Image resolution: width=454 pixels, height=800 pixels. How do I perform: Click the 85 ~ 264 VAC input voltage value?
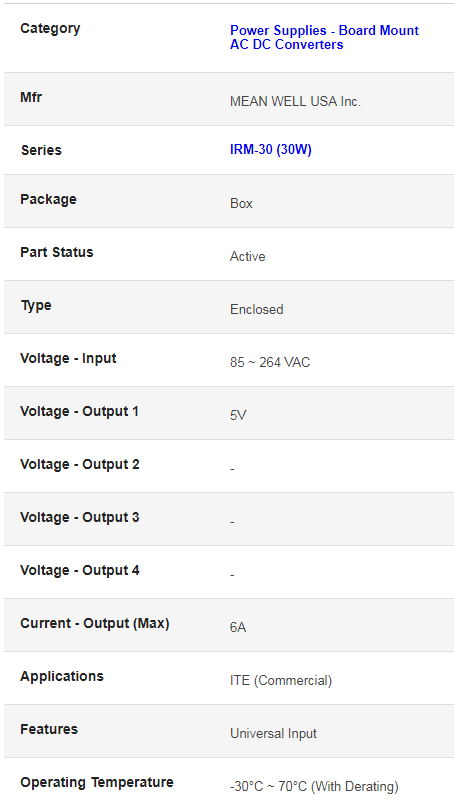pyautogui.click(x=270, y=363)
